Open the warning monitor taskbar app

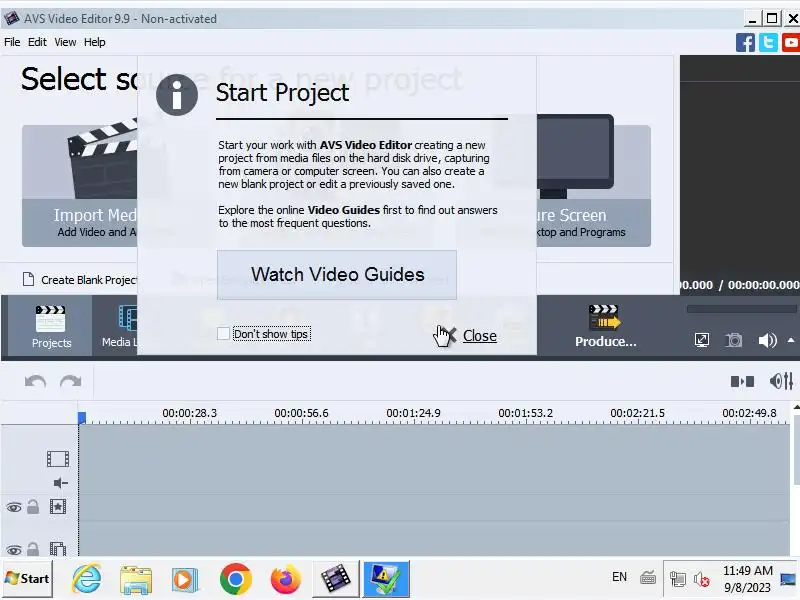click(x=386, y=579)
